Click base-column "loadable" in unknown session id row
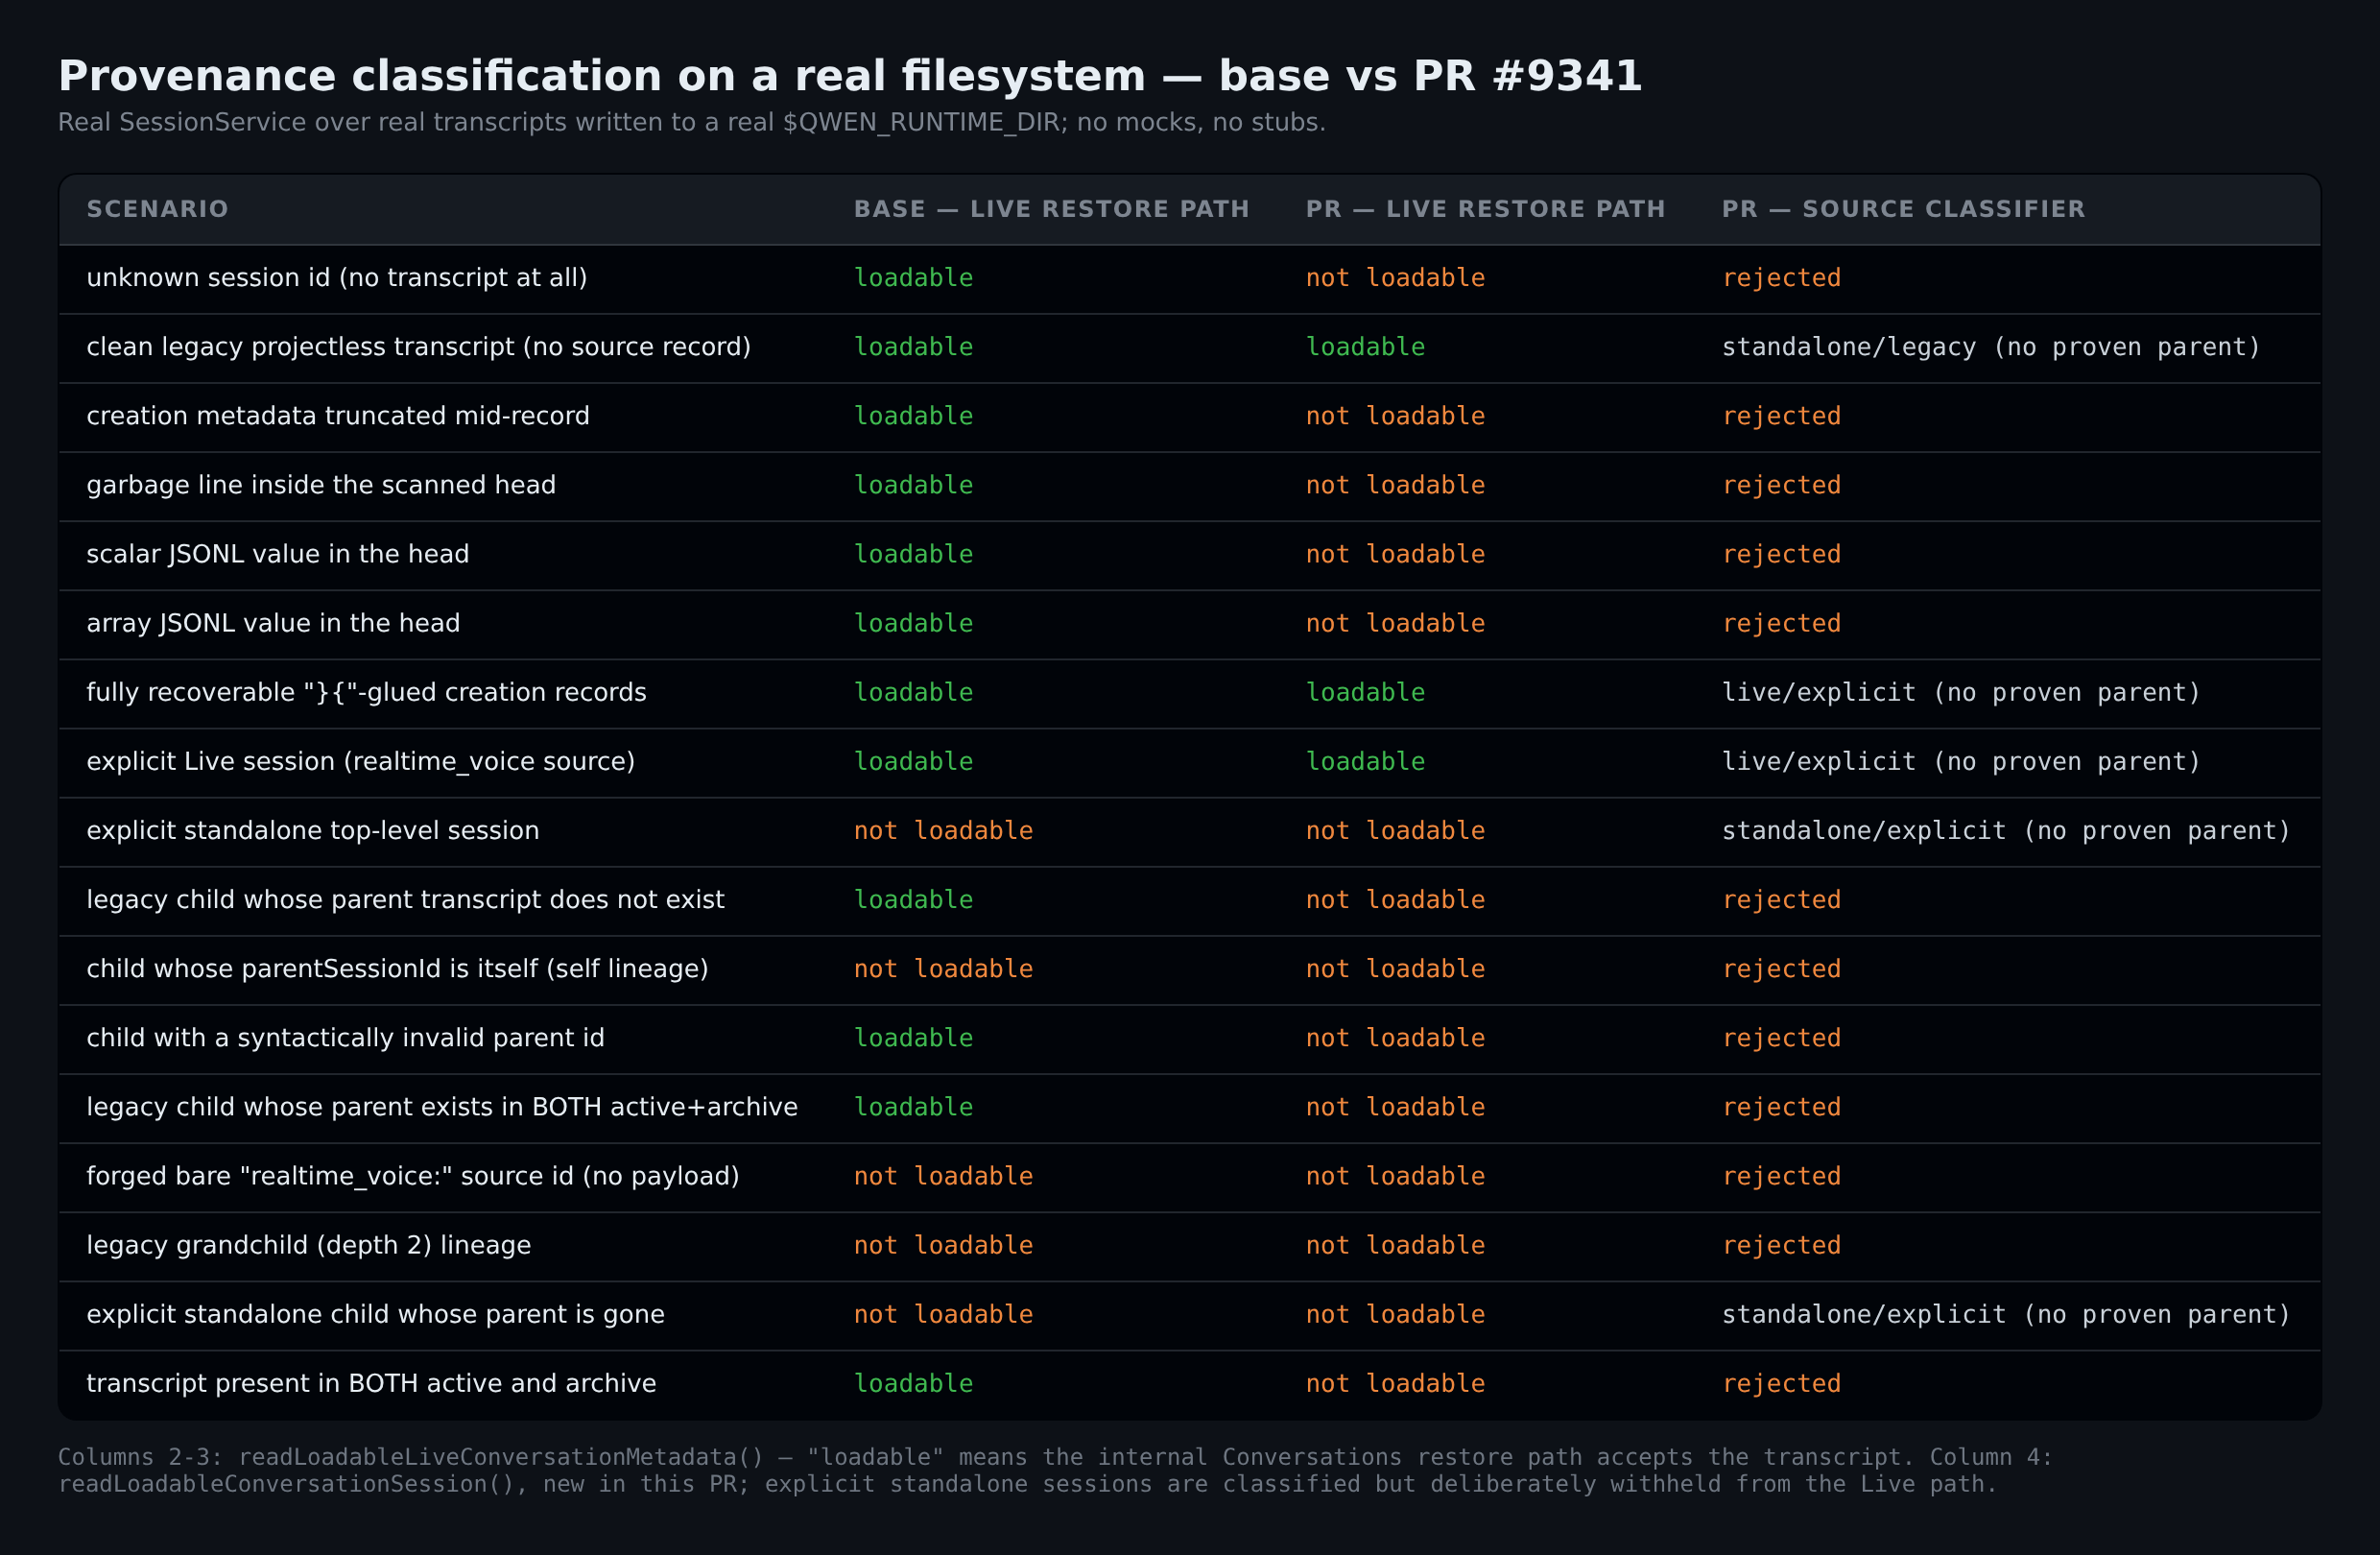Viewport: 2380px width, 1555px height. (913, 278)
